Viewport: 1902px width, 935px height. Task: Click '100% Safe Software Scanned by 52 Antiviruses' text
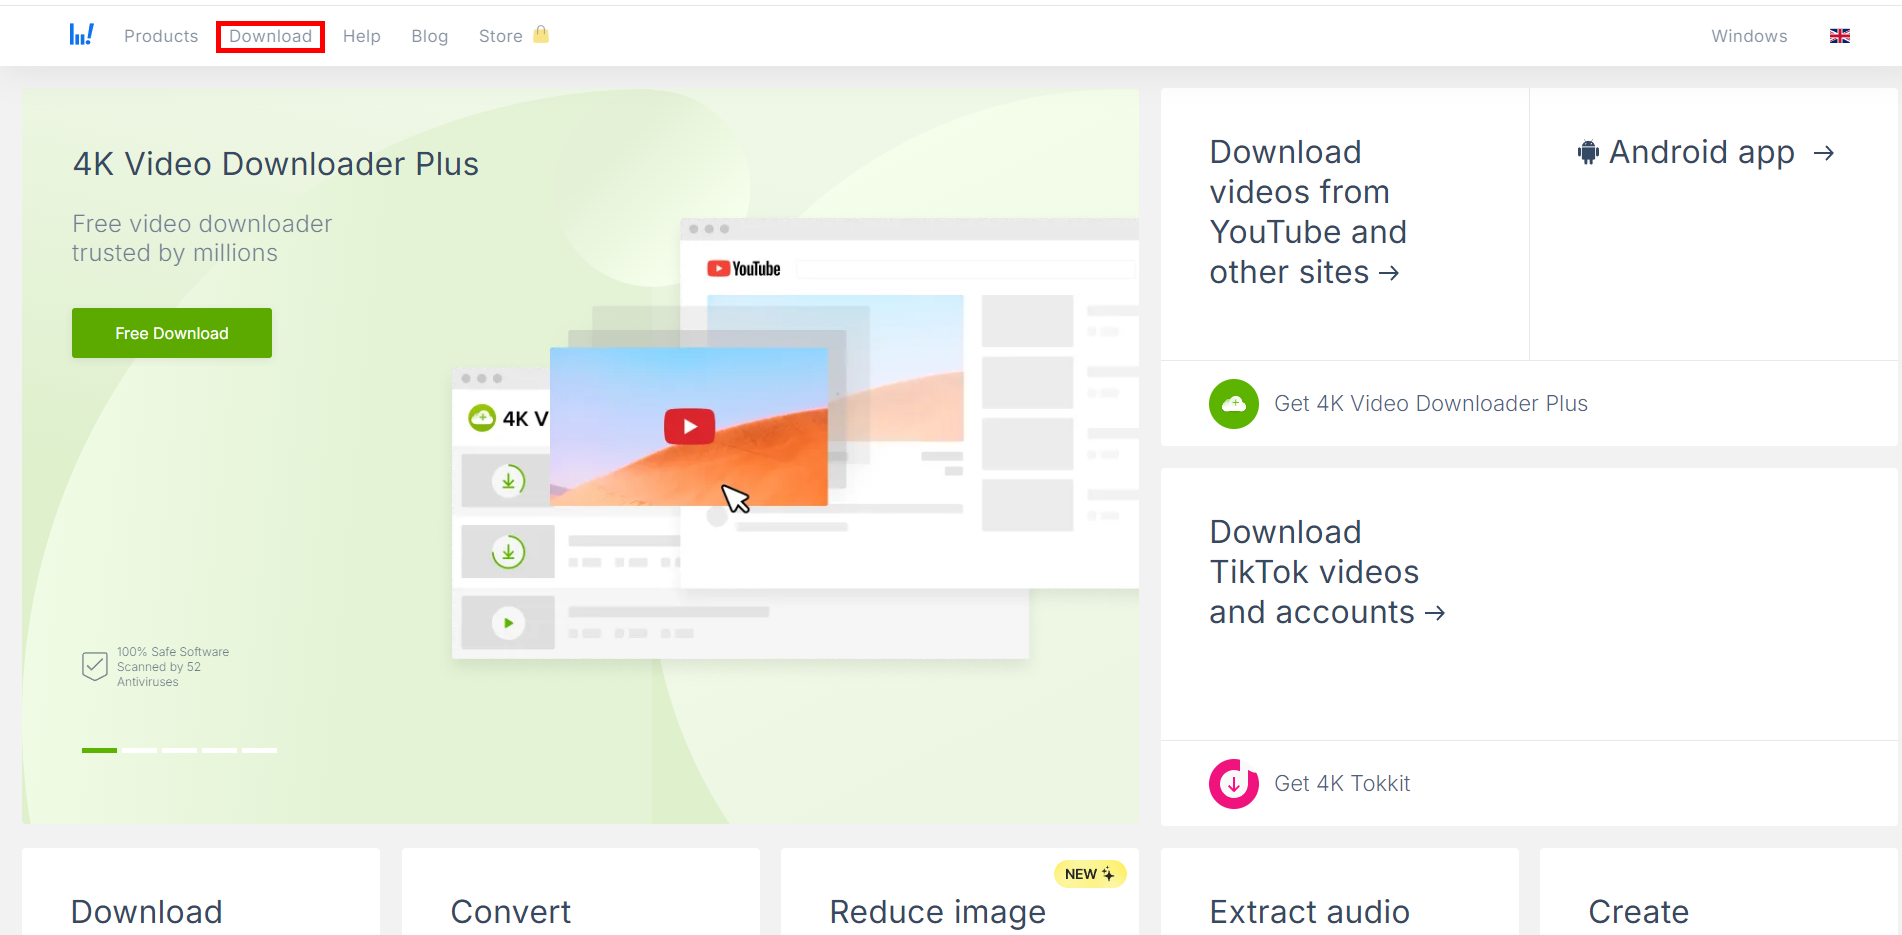click(173, 667)
